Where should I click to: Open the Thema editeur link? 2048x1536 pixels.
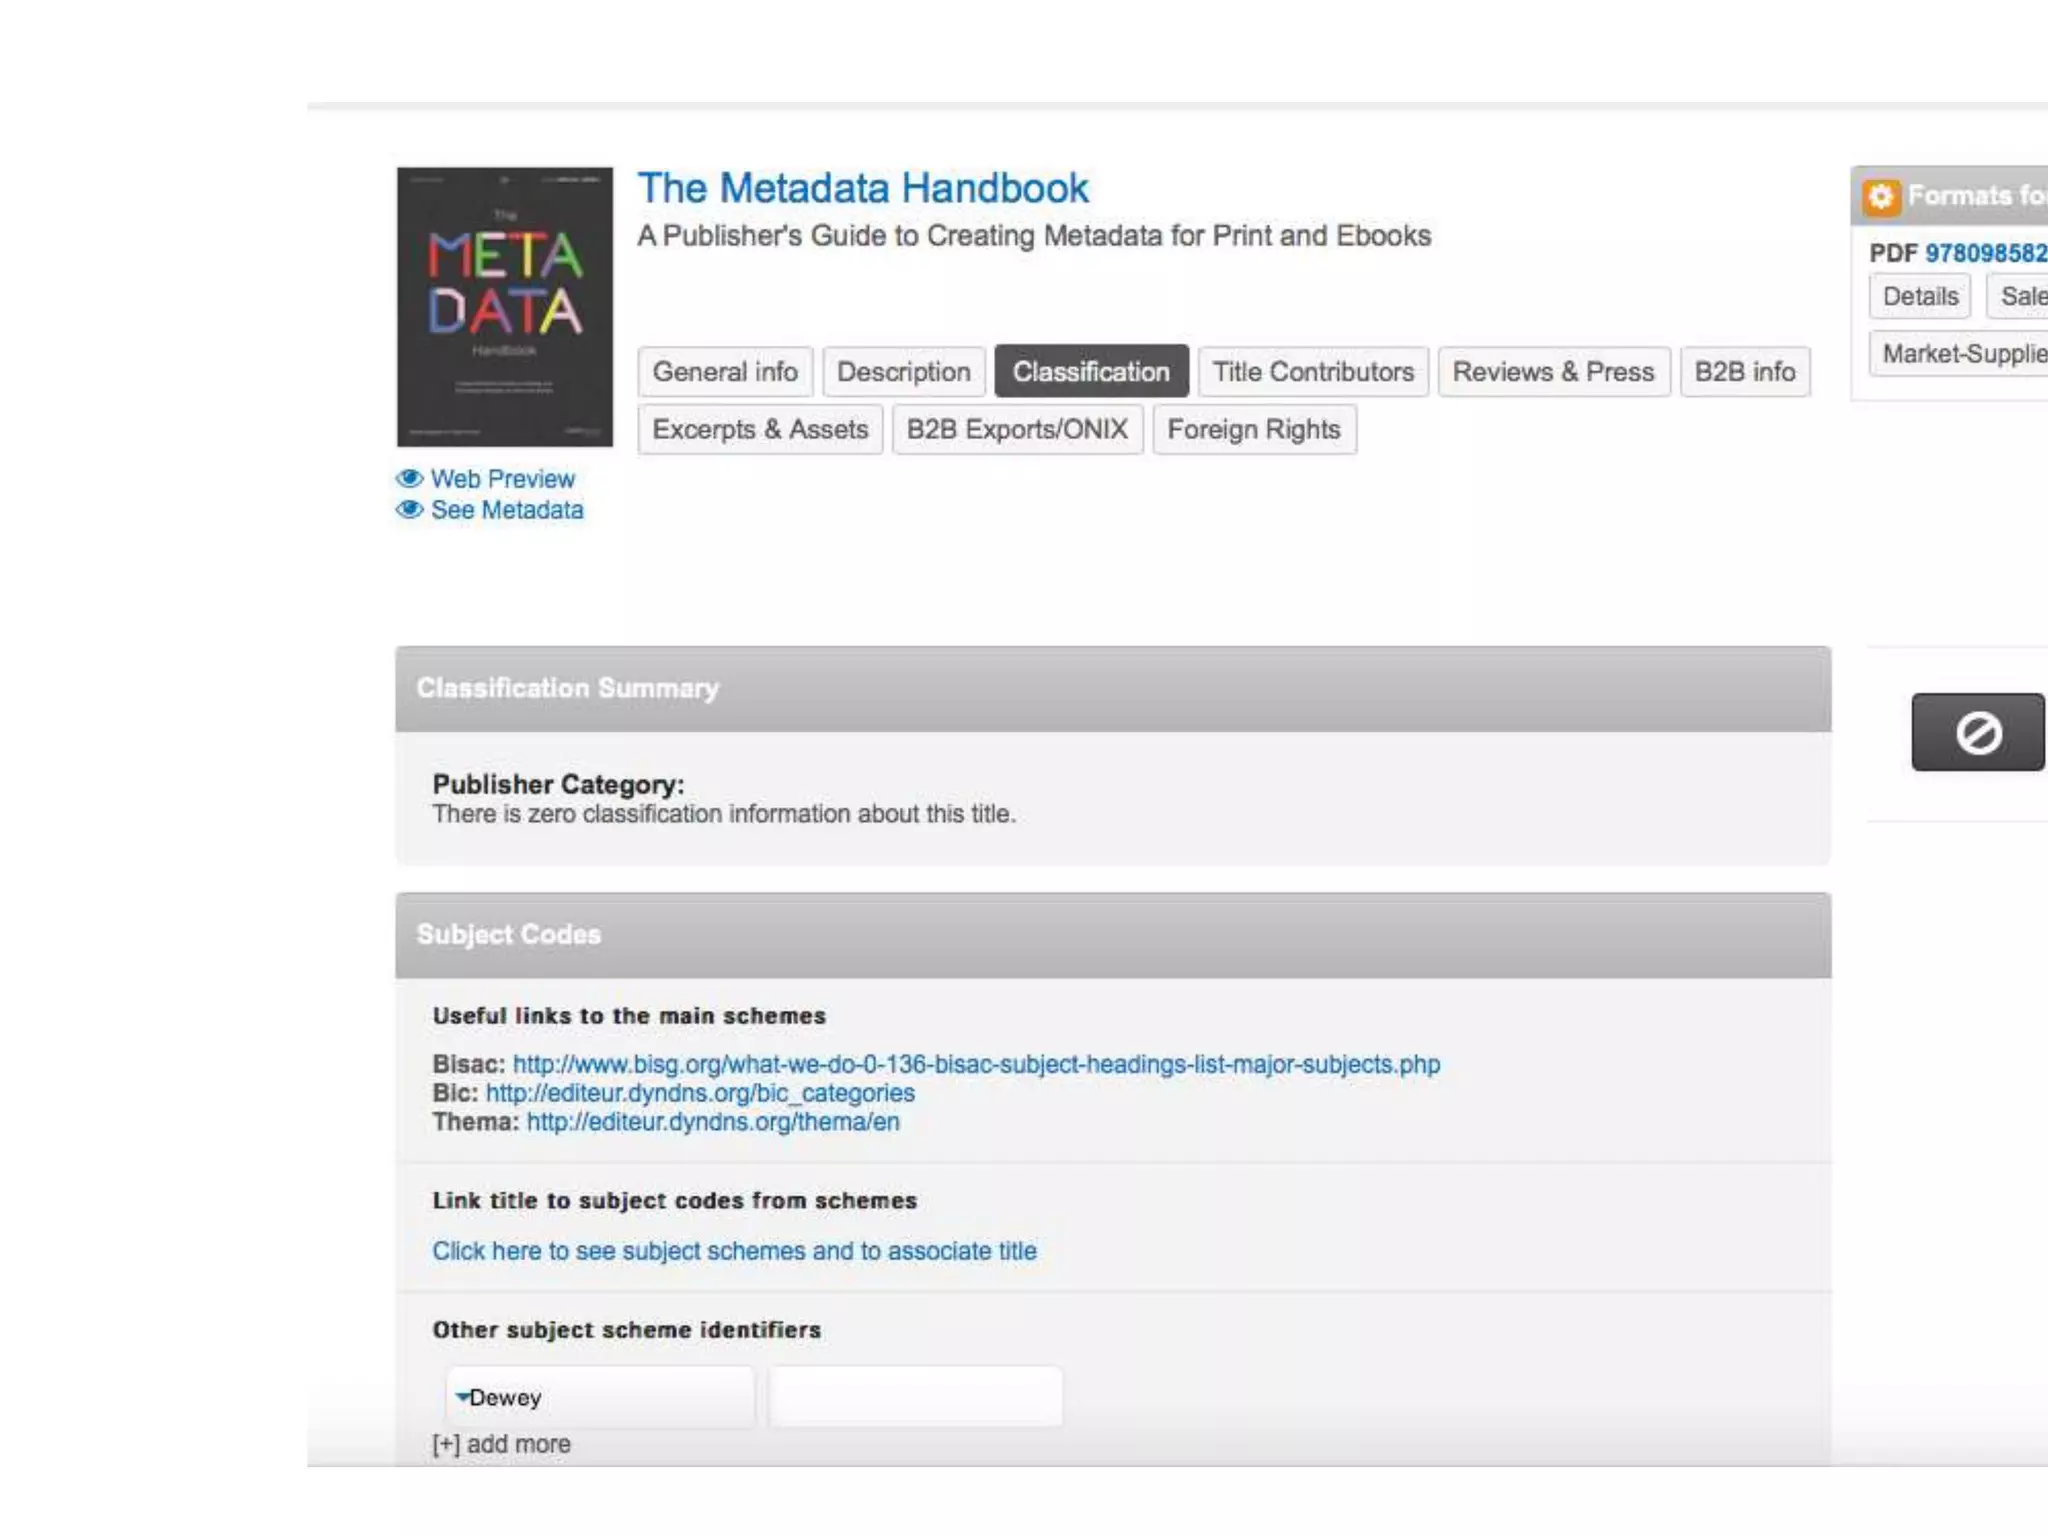pos(713,1122)
